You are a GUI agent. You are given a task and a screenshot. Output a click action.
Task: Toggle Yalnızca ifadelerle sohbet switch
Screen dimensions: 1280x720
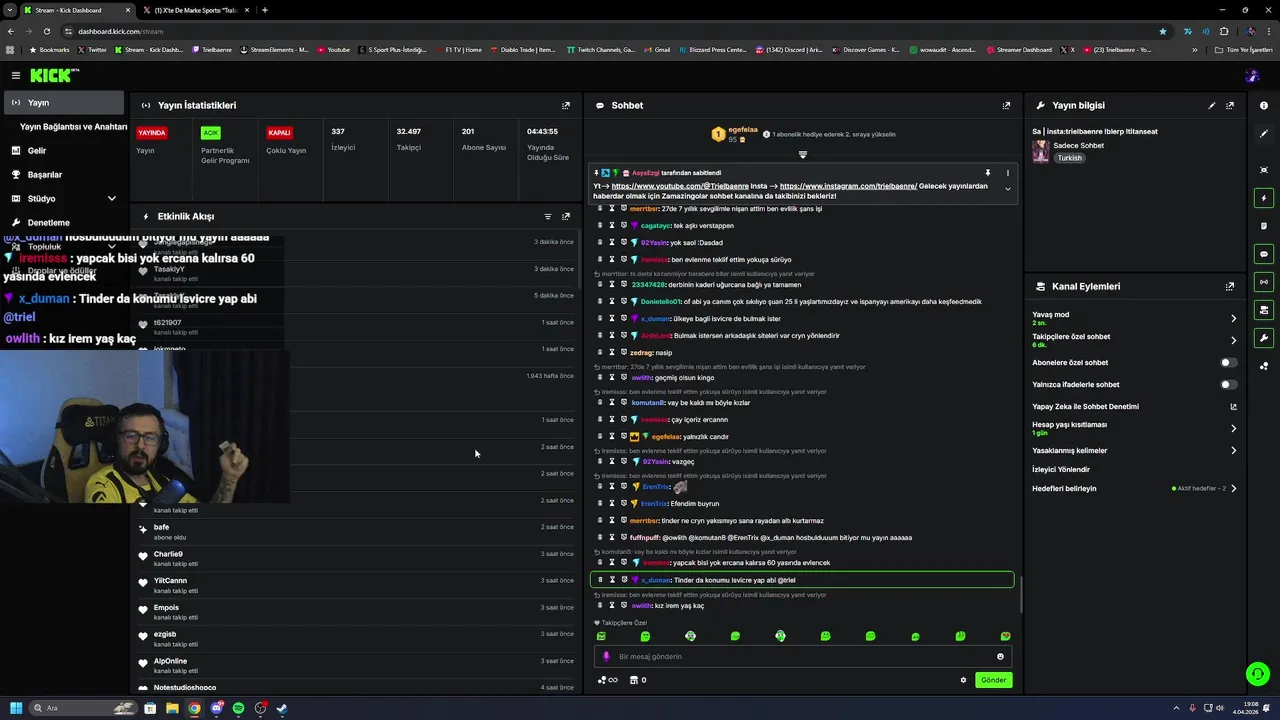(1228, 385)
